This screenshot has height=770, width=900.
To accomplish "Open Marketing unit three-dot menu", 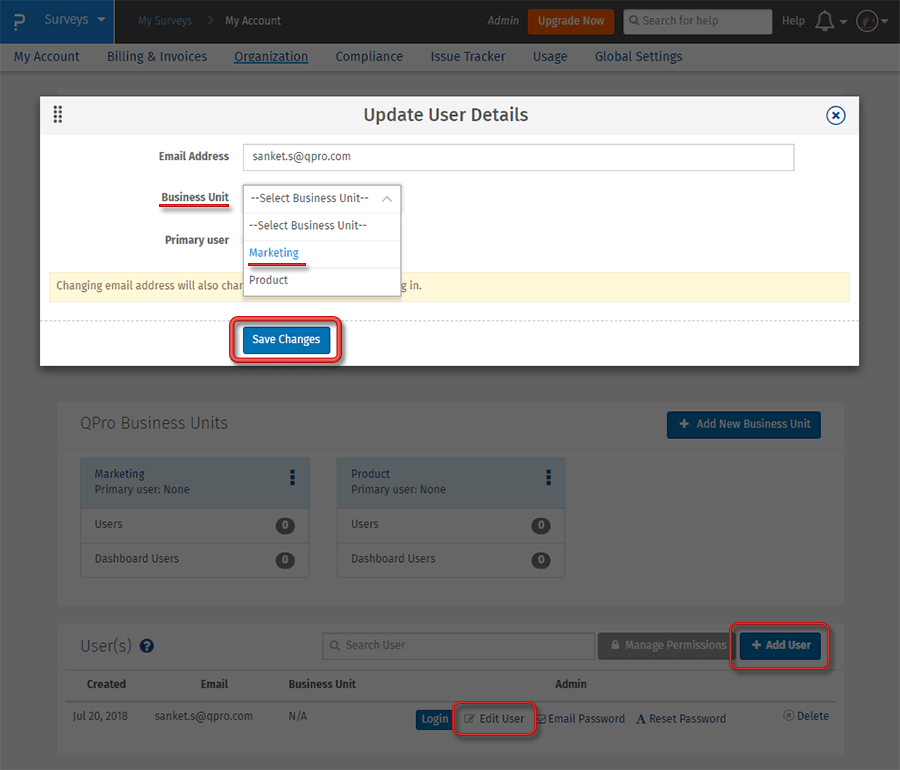I will pyautogui.click(x=292, y=477).
